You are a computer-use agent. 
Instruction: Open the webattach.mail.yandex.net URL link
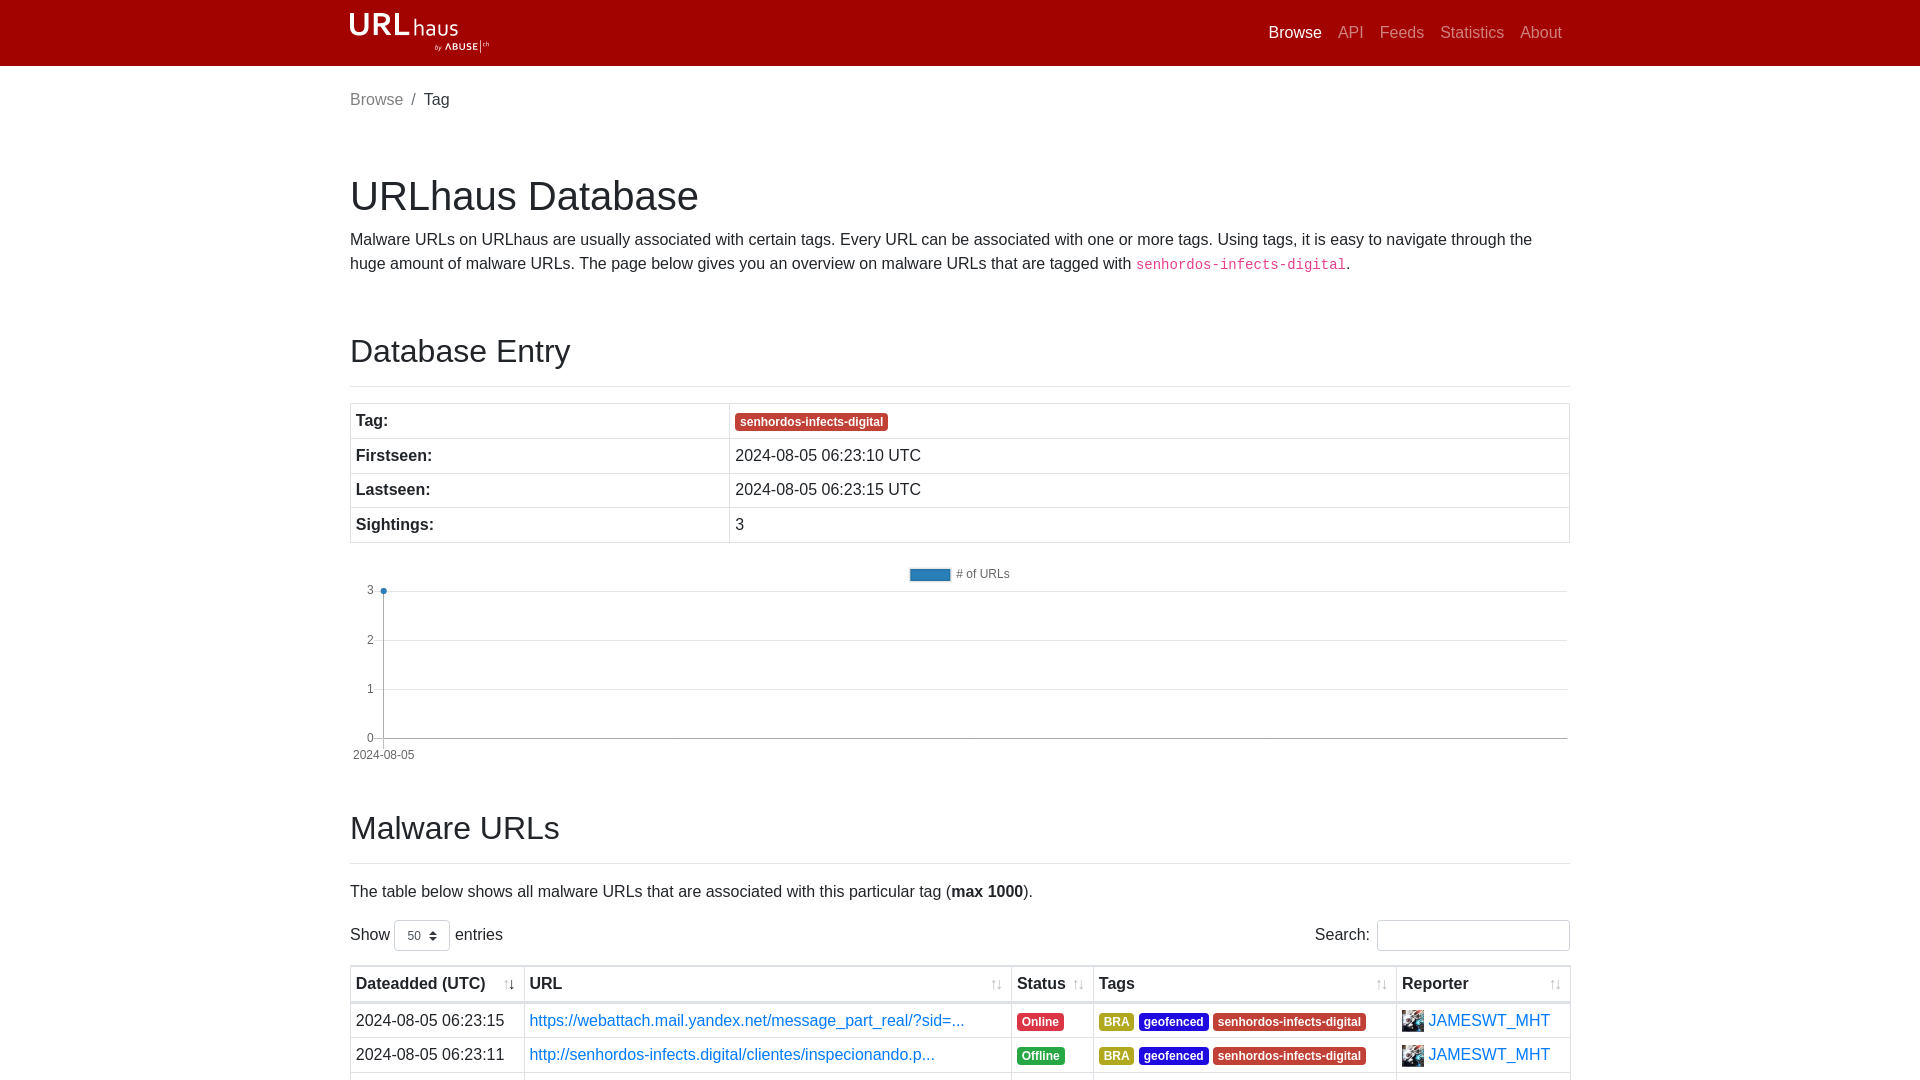(746, 1021)
